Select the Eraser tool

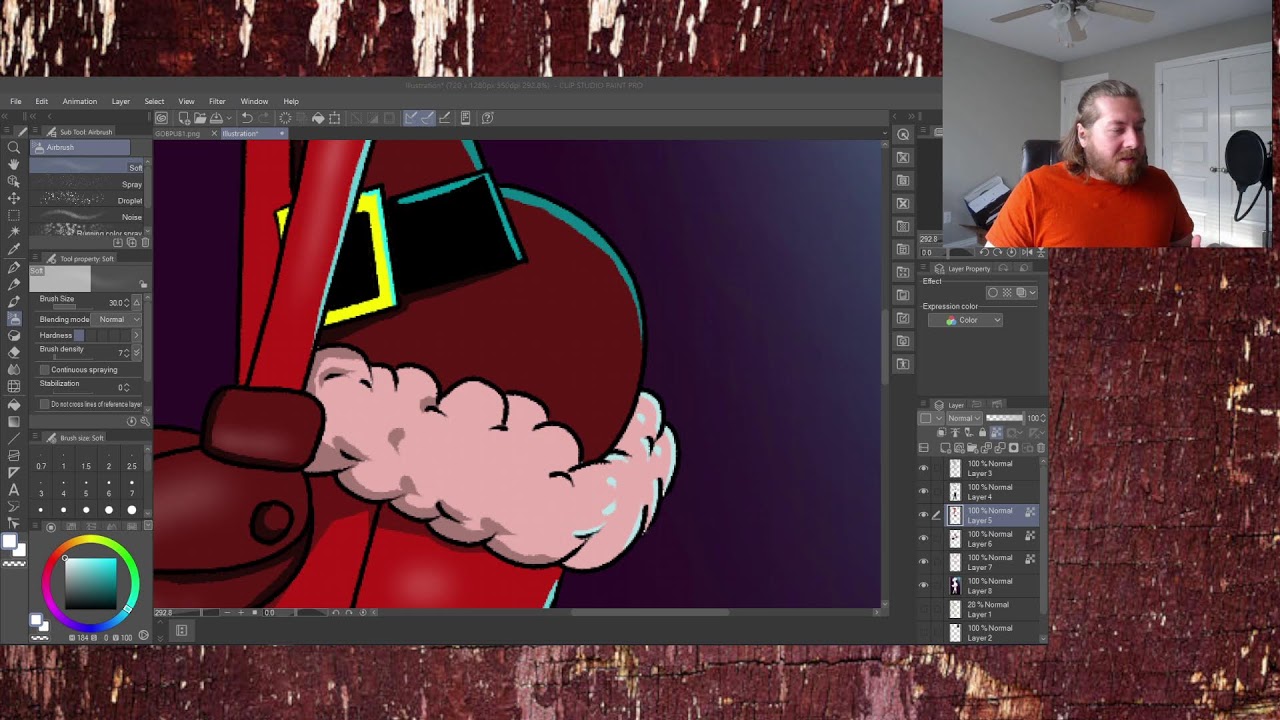tap(14, 353)
